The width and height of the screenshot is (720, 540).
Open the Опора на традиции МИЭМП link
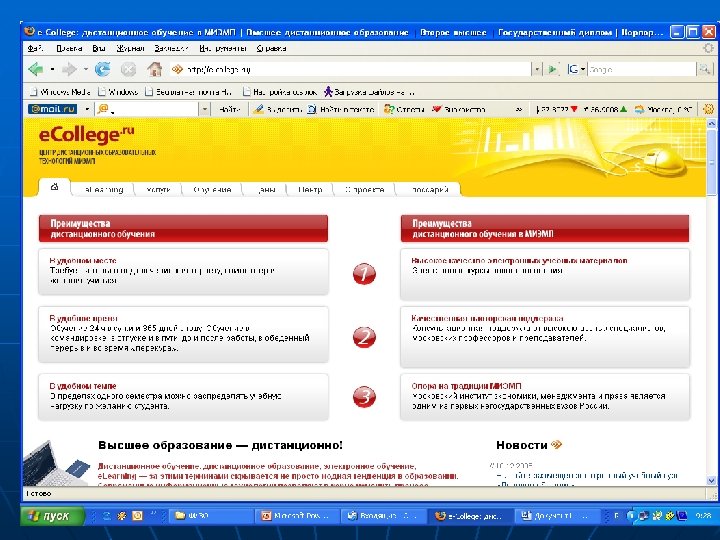[x=467, y=386]
